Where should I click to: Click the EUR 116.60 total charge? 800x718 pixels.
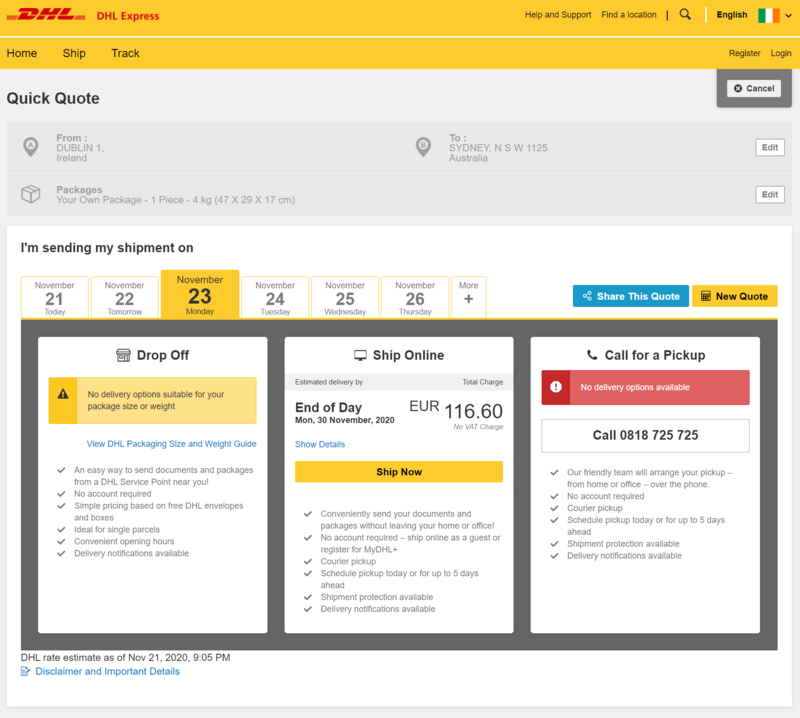(456, 410)
